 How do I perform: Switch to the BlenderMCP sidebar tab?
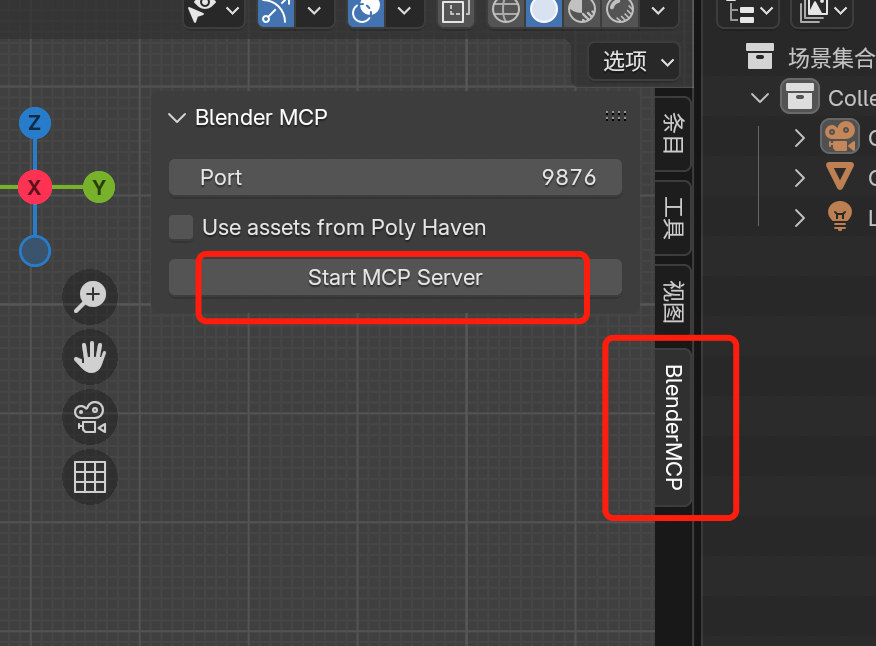click(673, 428)
